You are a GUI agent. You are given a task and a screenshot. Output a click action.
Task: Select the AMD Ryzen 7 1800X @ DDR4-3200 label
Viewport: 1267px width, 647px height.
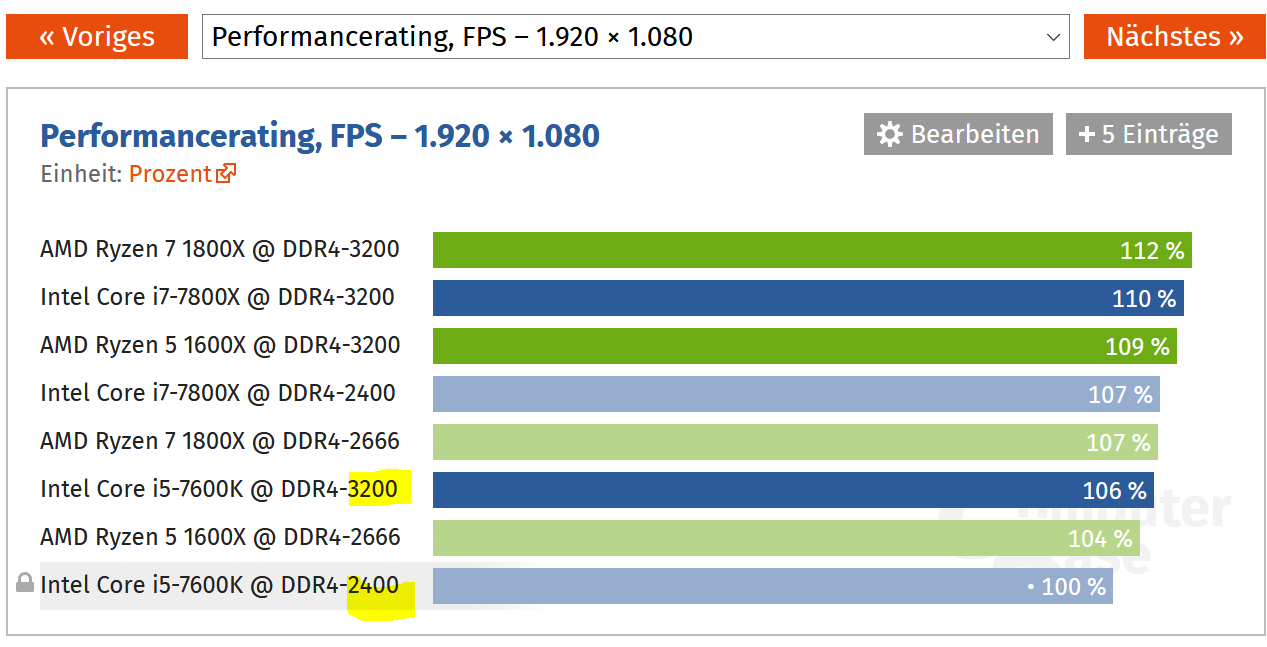coord(220,249)
